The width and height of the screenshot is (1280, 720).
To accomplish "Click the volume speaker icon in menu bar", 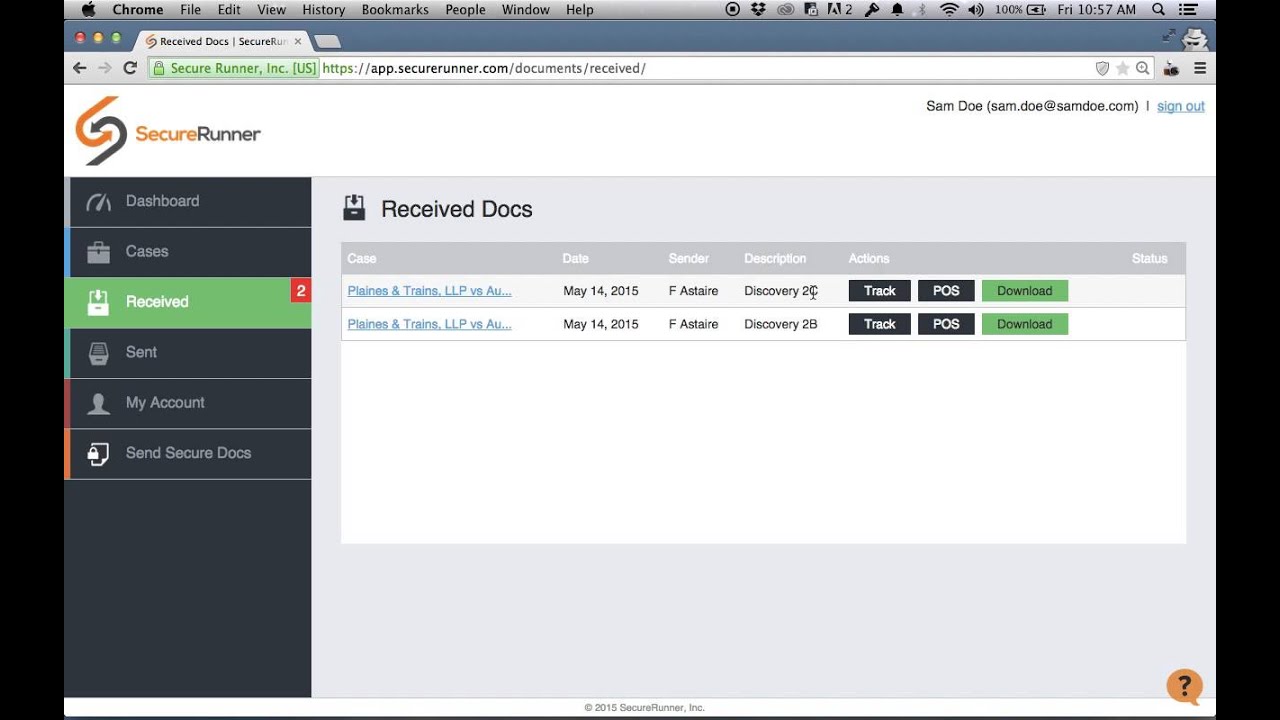I will 976,9.
